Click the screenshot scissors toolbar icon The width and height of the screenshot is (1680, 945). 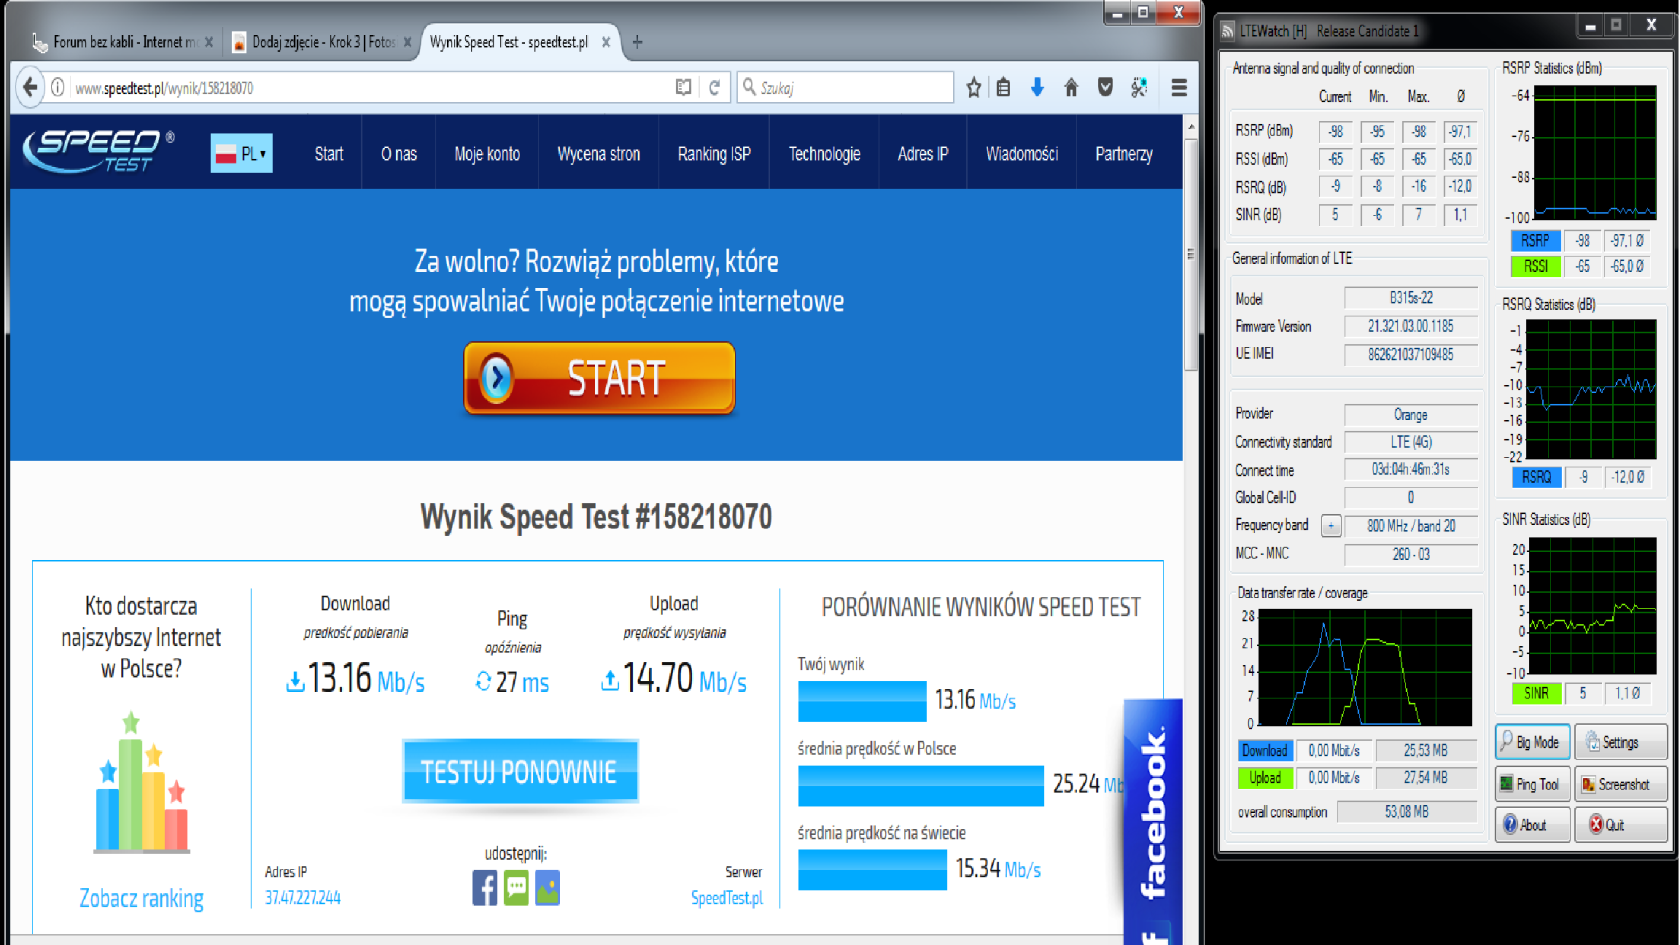coord(1139,88)
